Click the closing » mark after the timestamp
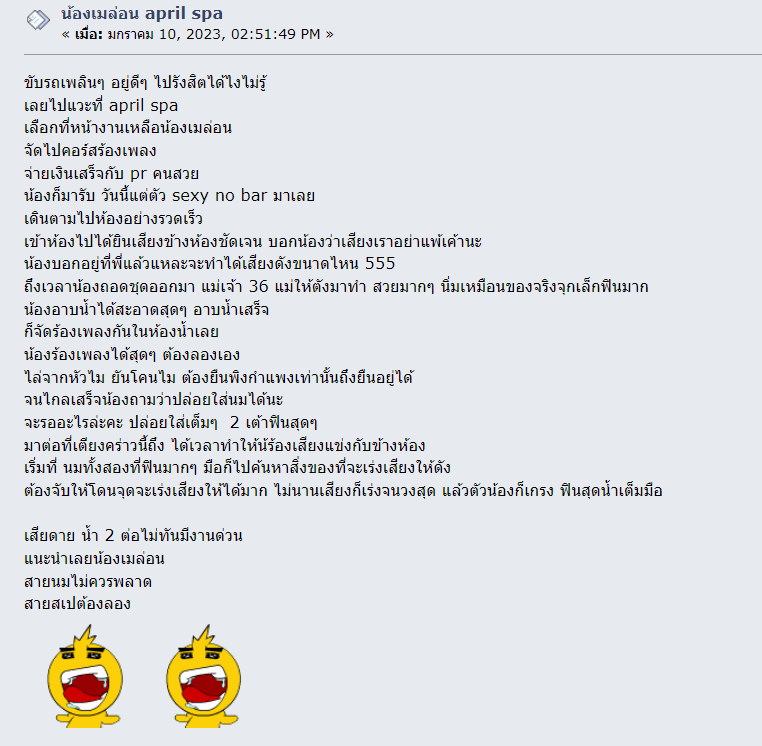762x746 pixels. tap(329, 35)
